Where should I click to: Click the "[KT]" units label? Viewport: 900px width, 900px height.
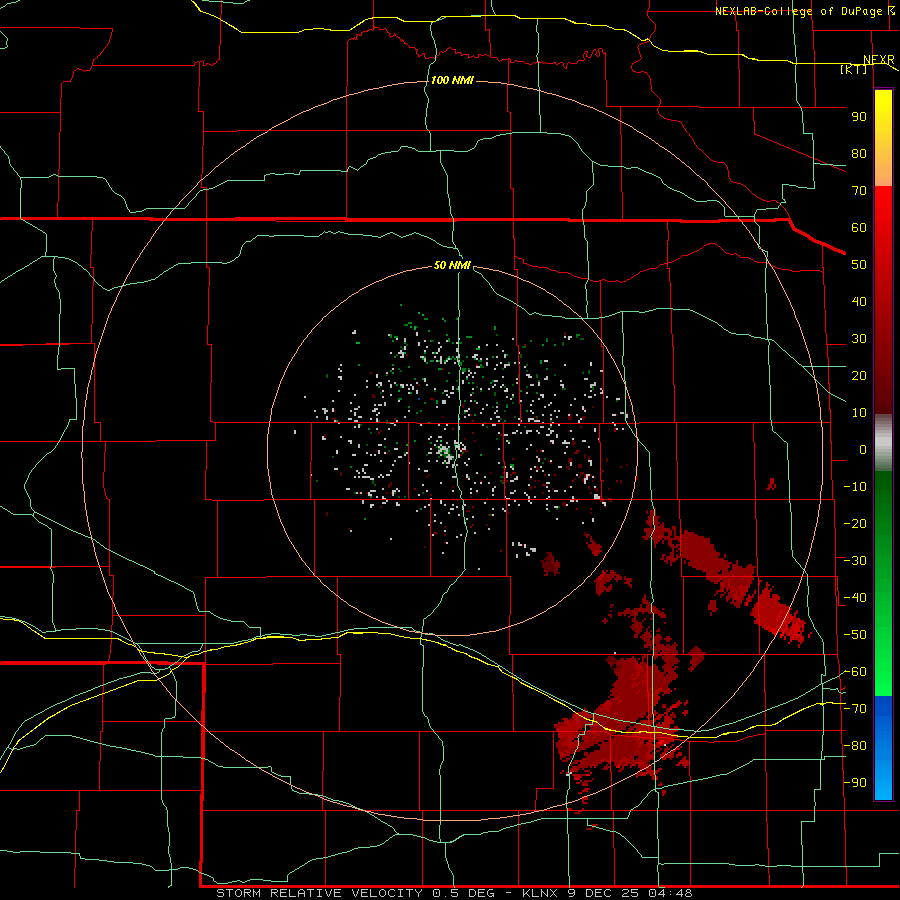[x=853, y=69]
